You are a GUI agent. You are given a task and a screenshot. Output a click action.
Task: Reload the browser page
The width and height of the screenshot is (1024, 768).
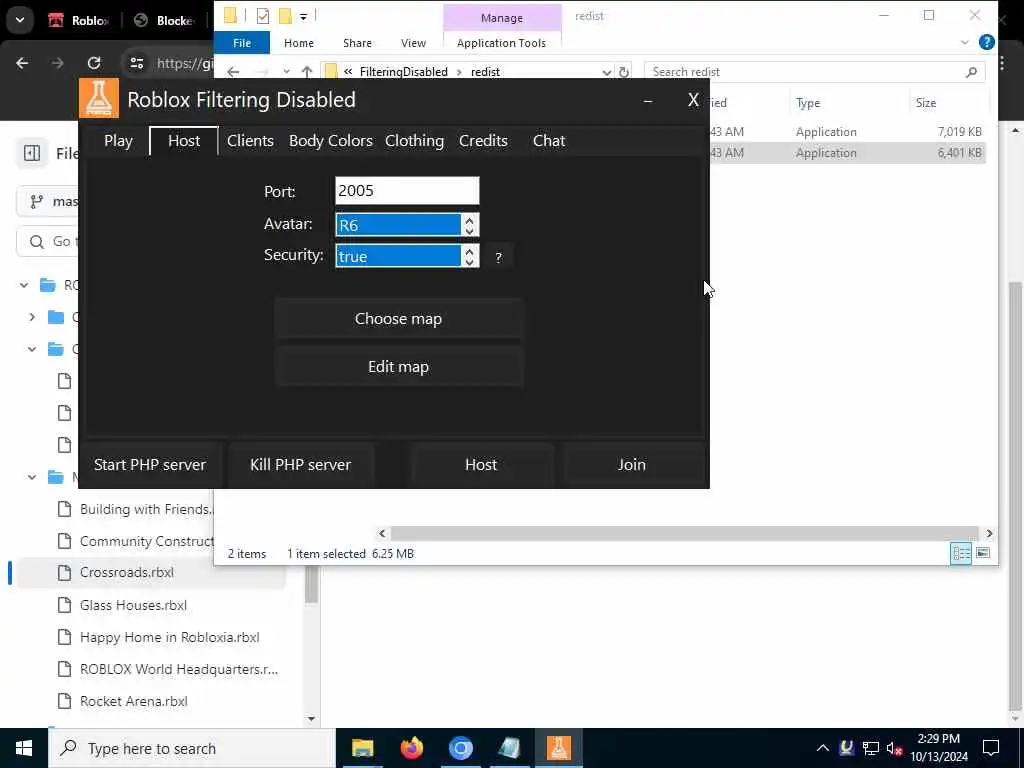(94, 63)
